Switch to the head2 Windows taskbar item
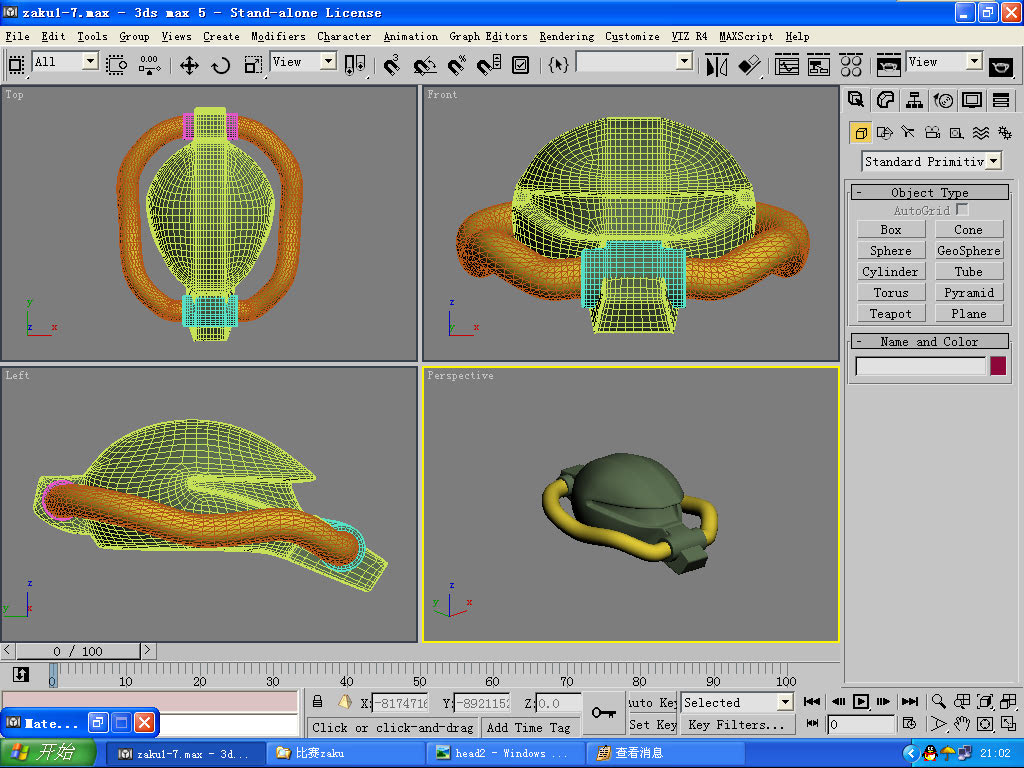Image resolution: width=1024 pixels, height=768 pixels. click(x=504, y=753)
